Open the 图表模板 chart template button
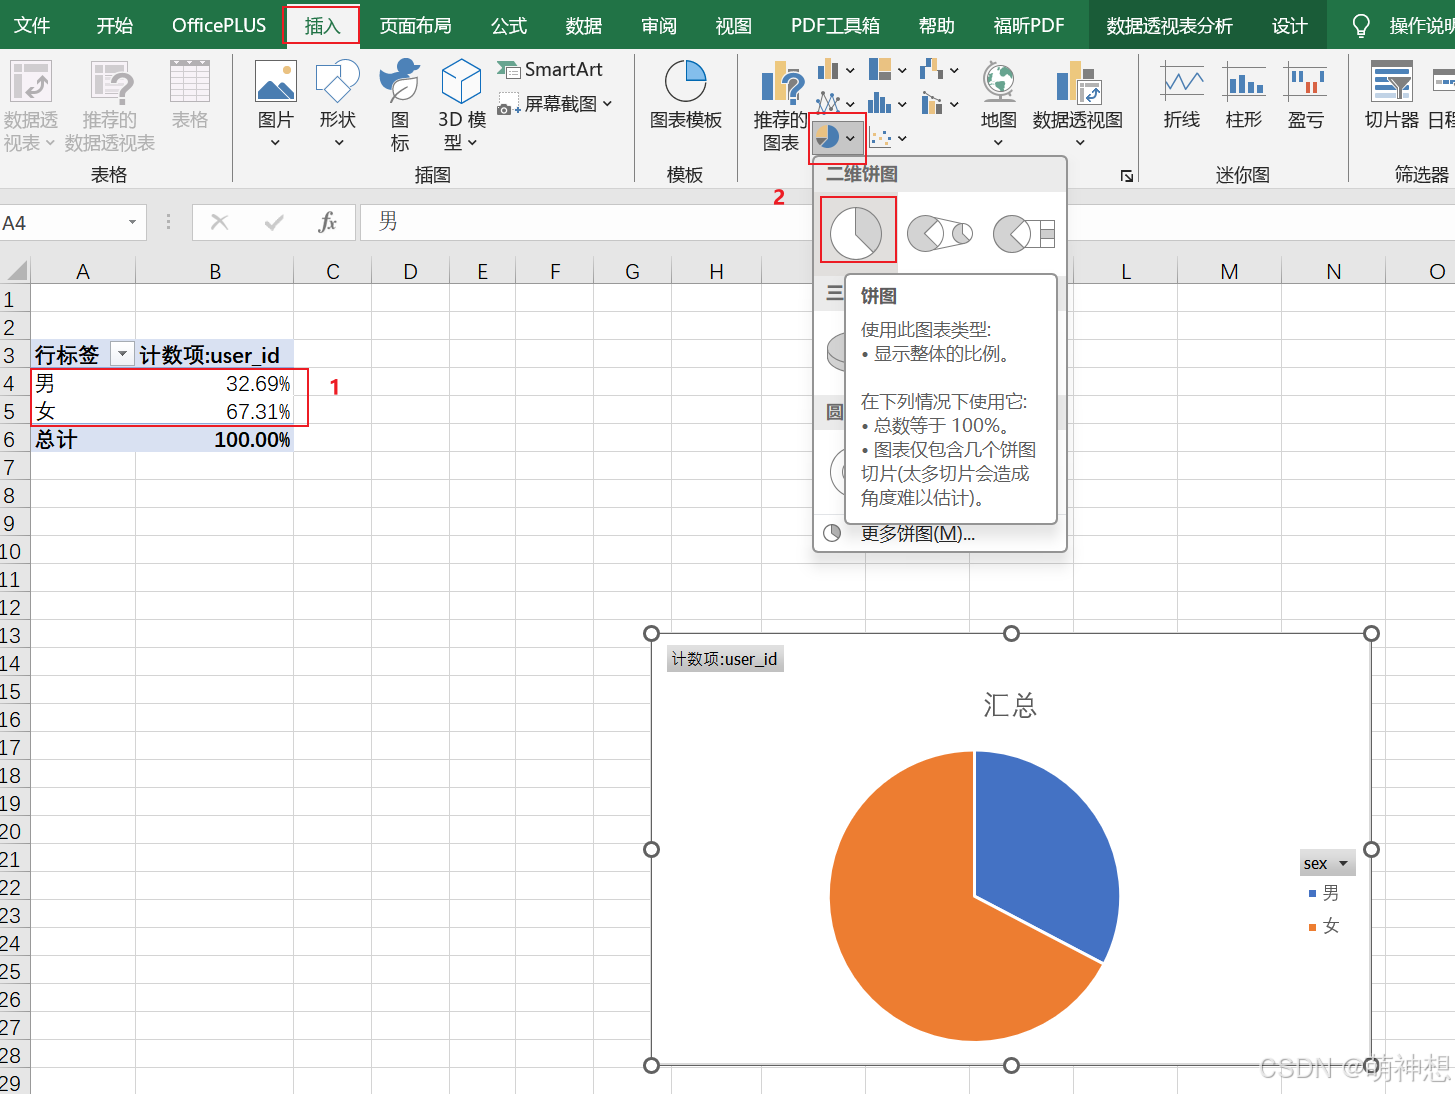The height and width of the screenshot is (1094, 1455). (685, 95)
